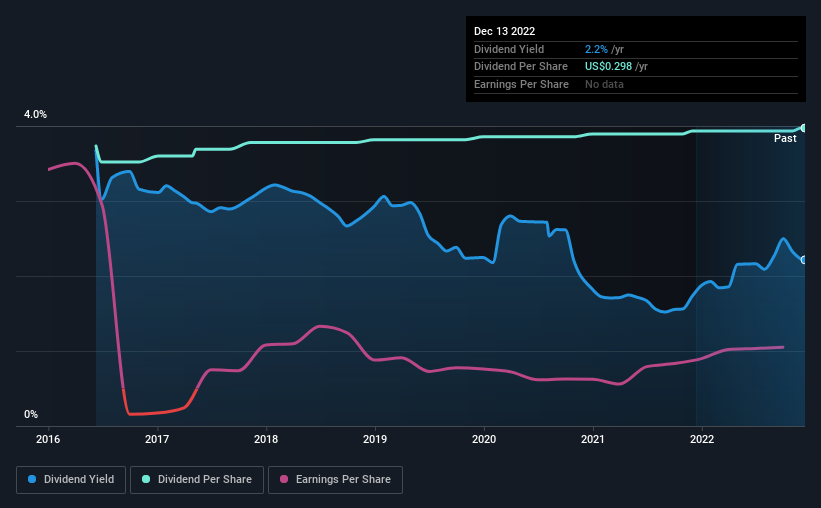821x508 pixels.
Task: Click the pink Earnings Per Share legend dot
Action: (284, 479)
